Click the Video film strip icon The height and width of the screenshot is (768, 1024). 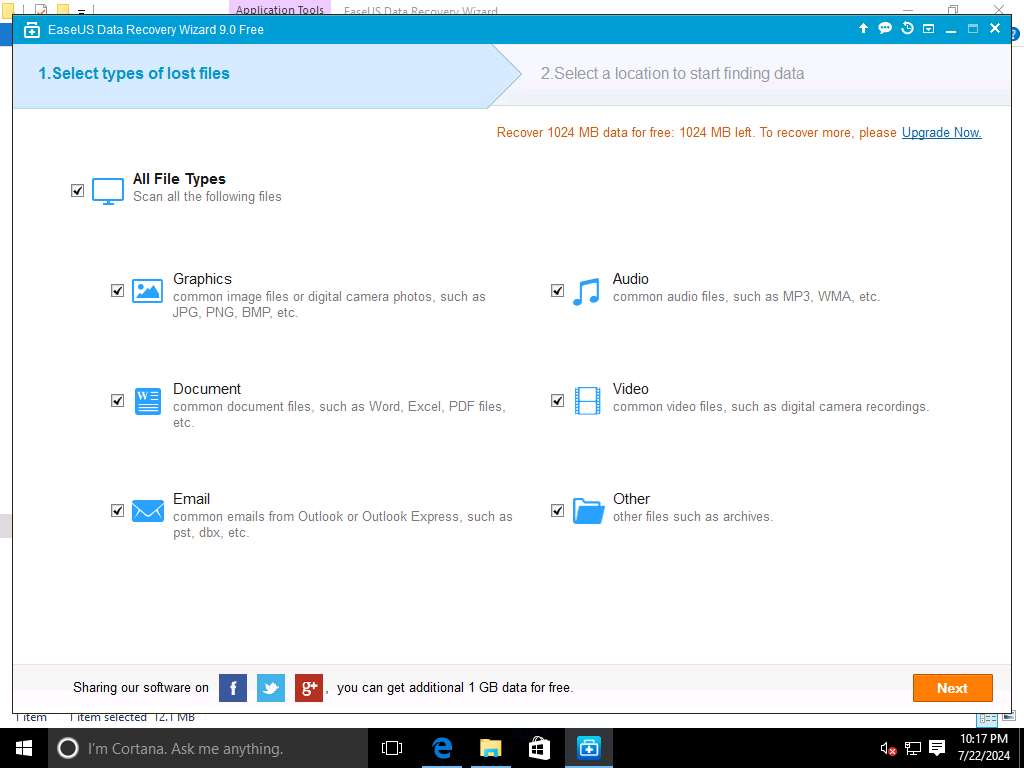coord(587,400)
